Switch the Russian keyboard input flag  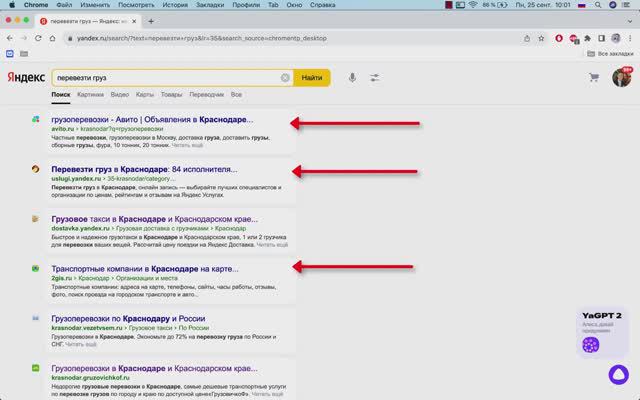point(582,5)
